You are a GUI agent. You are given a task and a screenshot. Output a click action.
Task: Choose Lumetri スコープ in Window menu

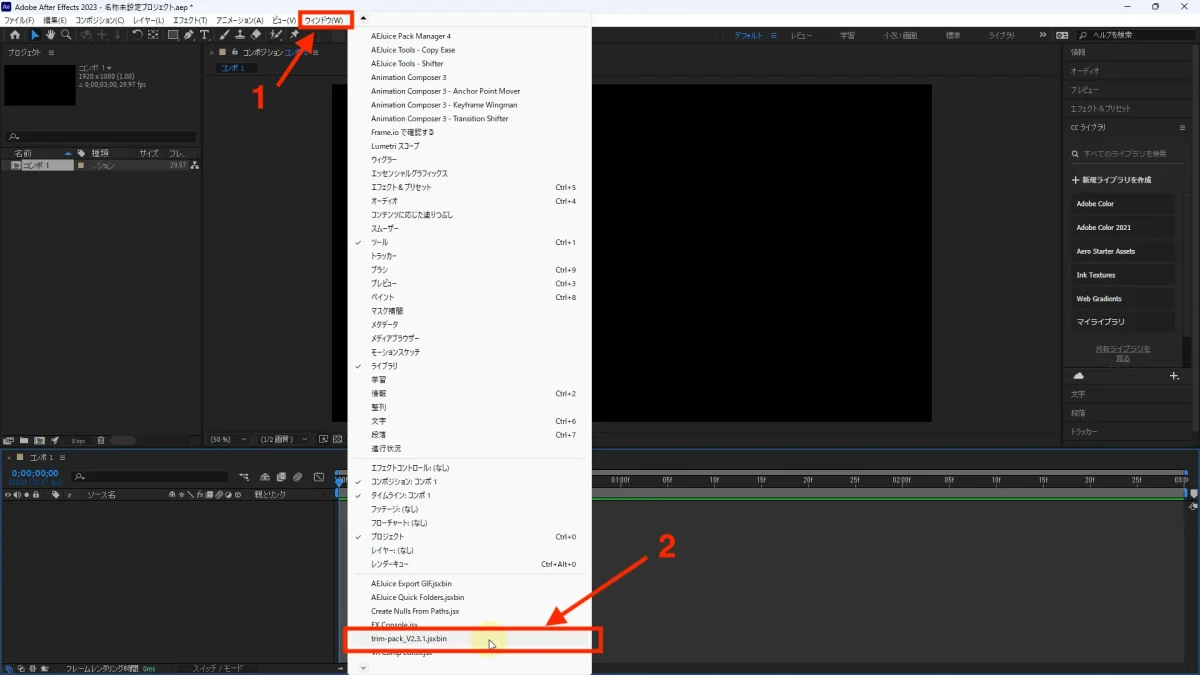click(x=470, y=146)
